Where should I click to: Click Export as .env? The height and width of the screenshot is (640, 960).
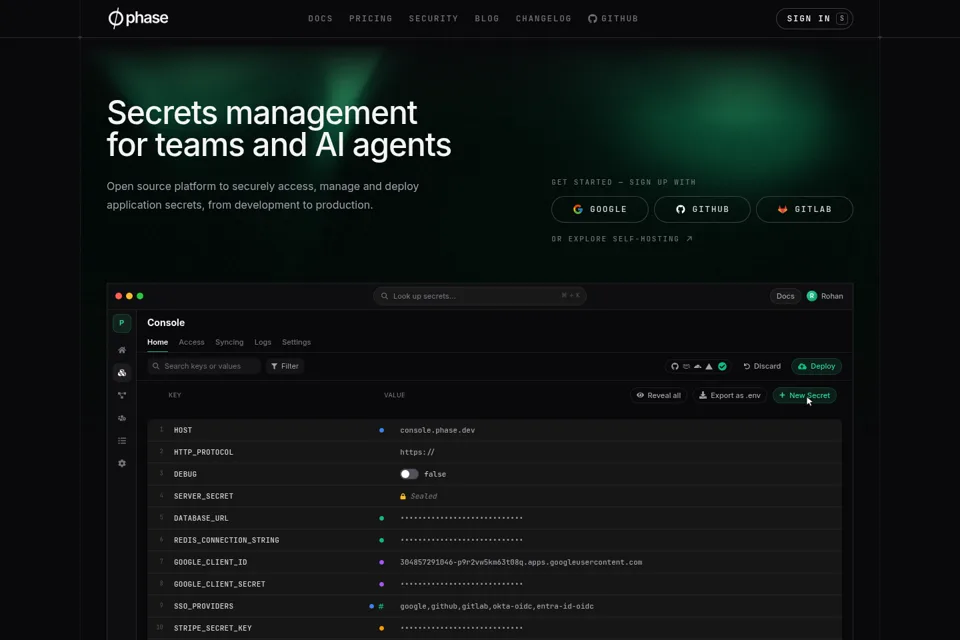pyautogui.click(x=730, y=396)
